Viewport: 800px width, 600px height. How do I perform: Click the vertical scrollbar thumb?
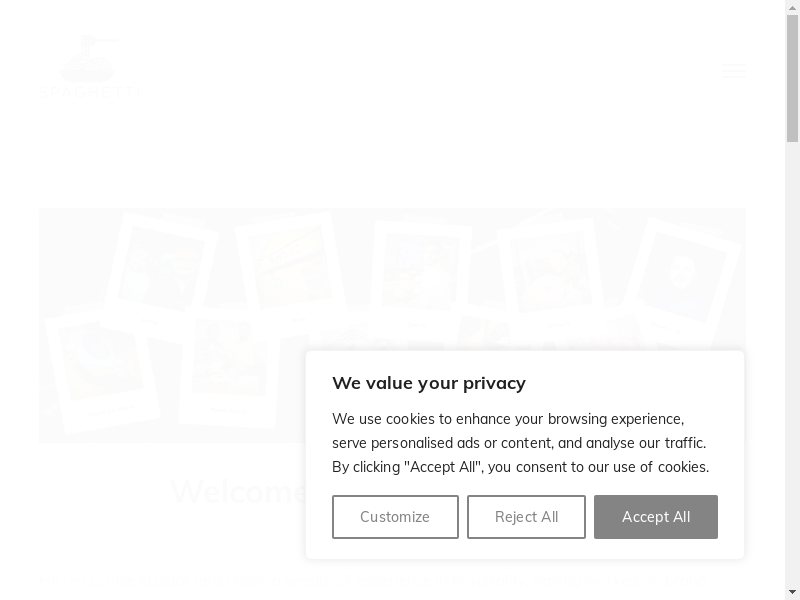coord(792,80)
